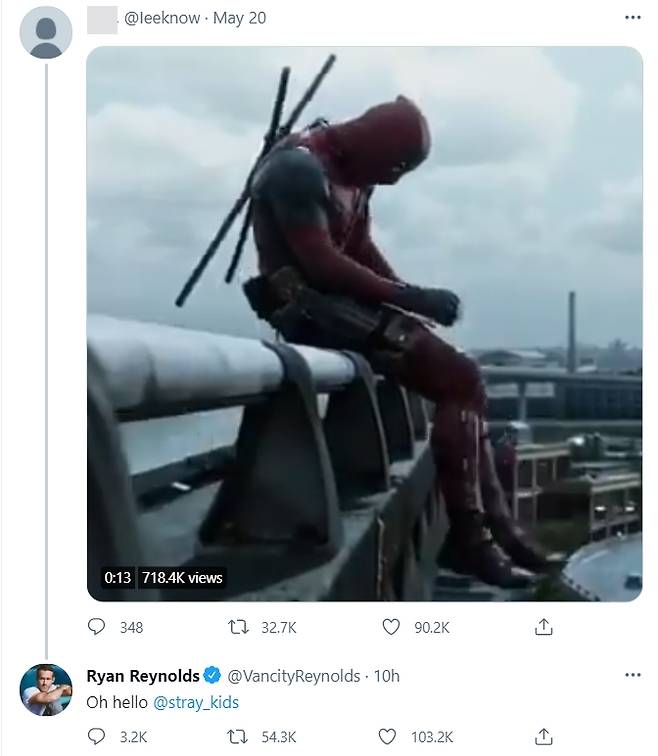The width and height of the screenshot is (658, 756).
Task: Reply to Ryan Reynolds' tweet
Action: [x=97, y=737]
